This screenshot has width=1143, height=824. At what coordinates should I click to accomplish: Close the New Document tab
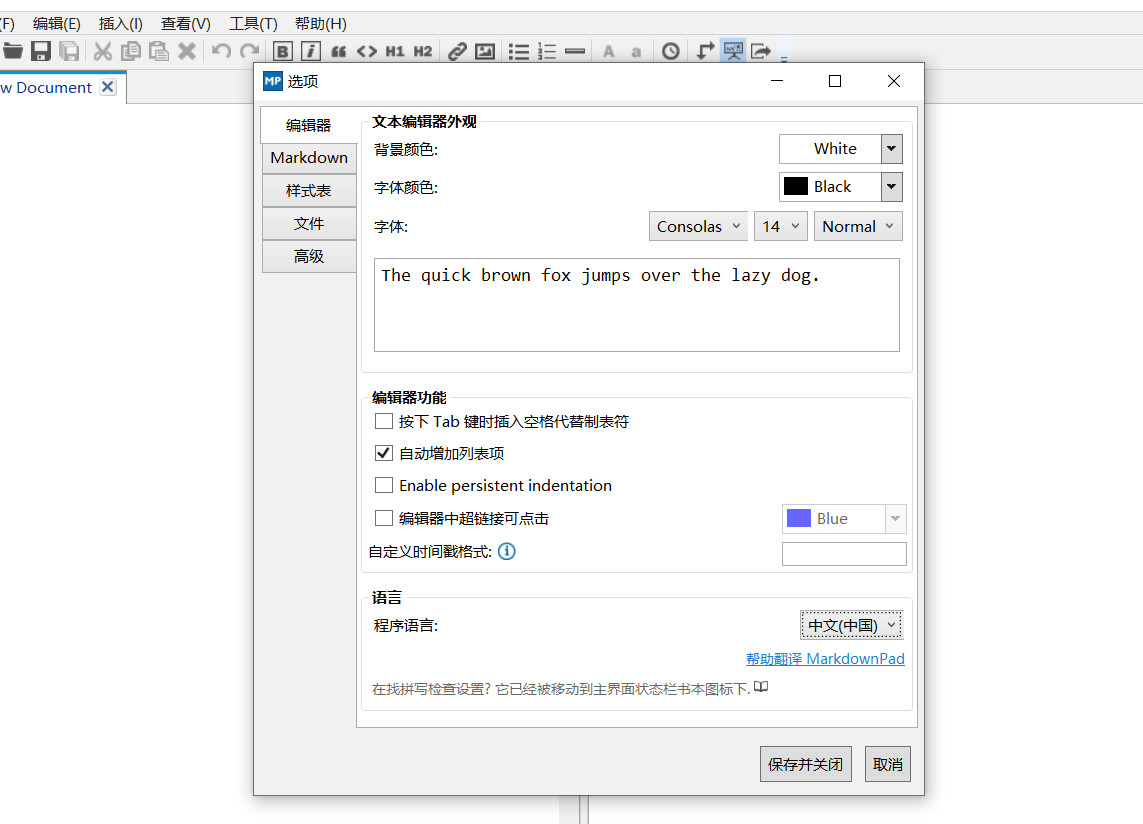click(108, 87)
